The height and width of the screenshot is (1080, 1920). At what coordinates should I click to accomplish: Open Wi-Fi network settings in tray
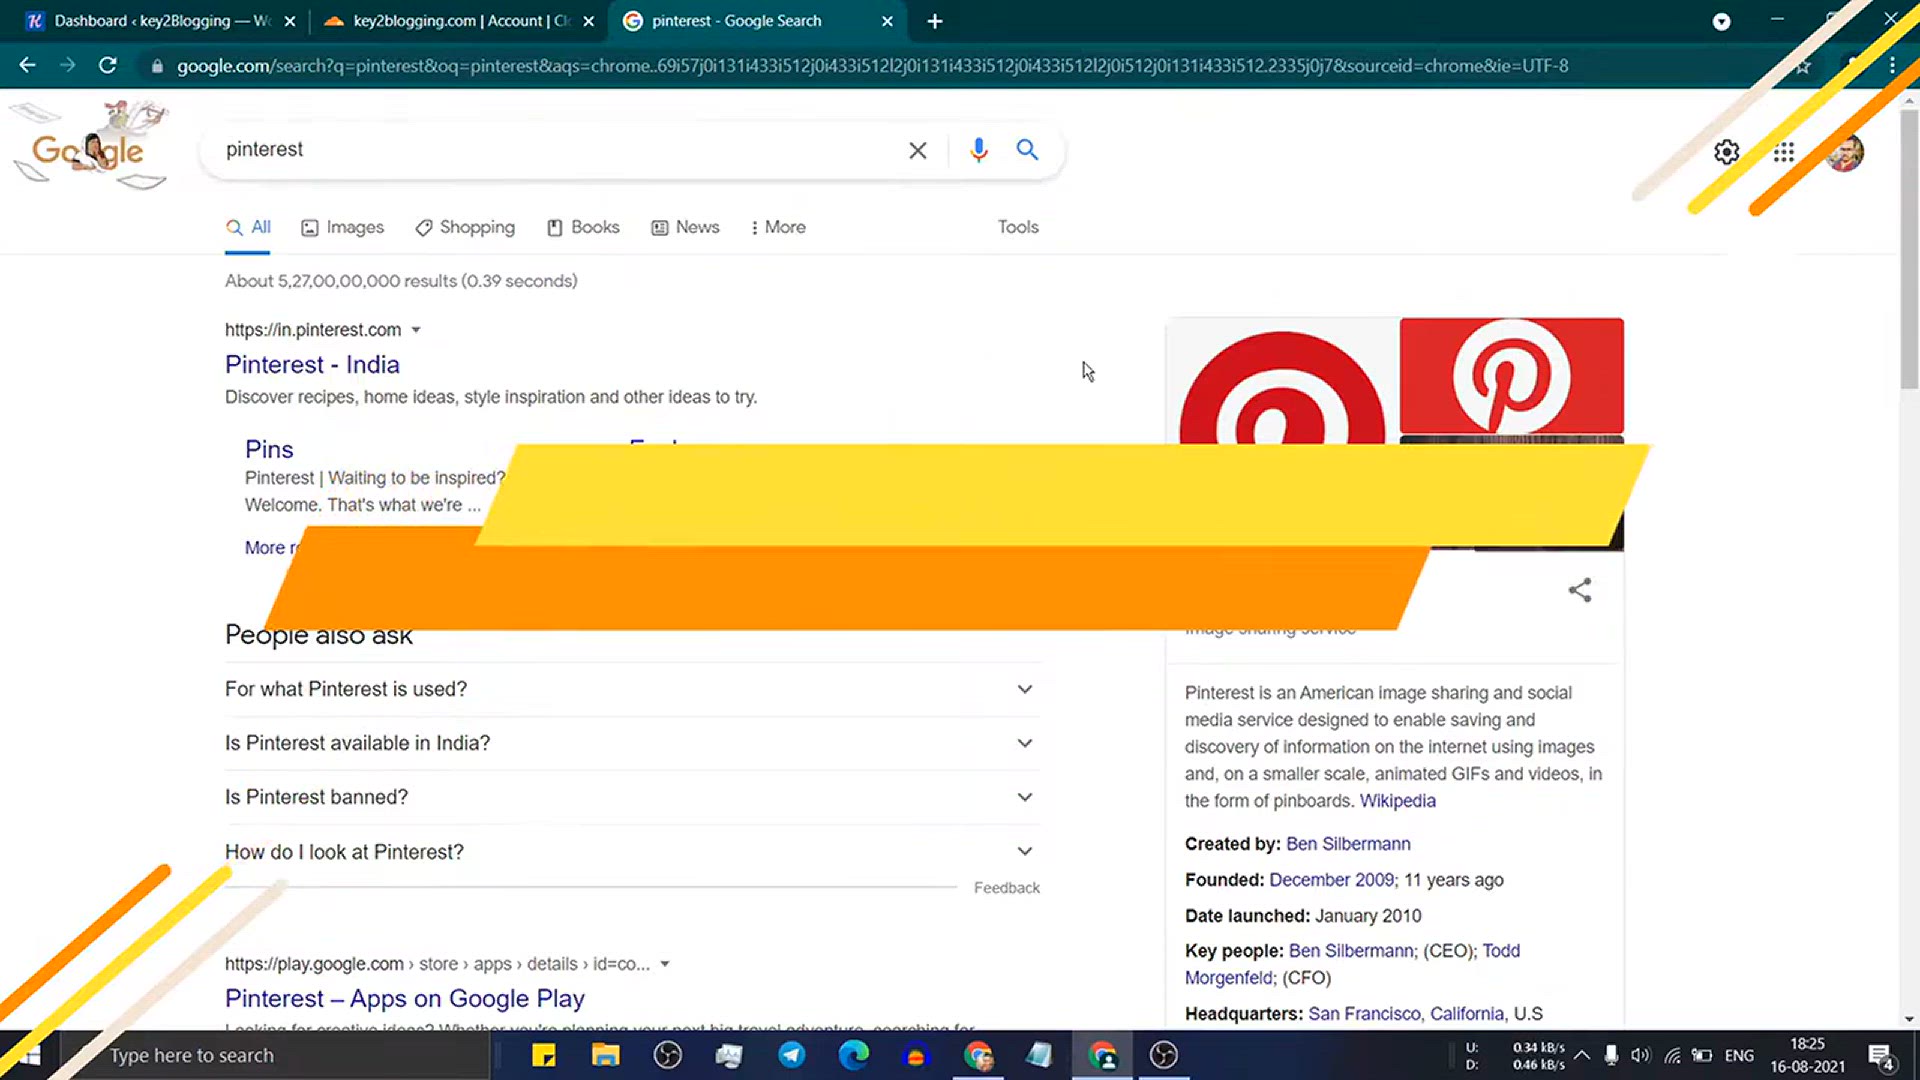click(1672, 1055)
